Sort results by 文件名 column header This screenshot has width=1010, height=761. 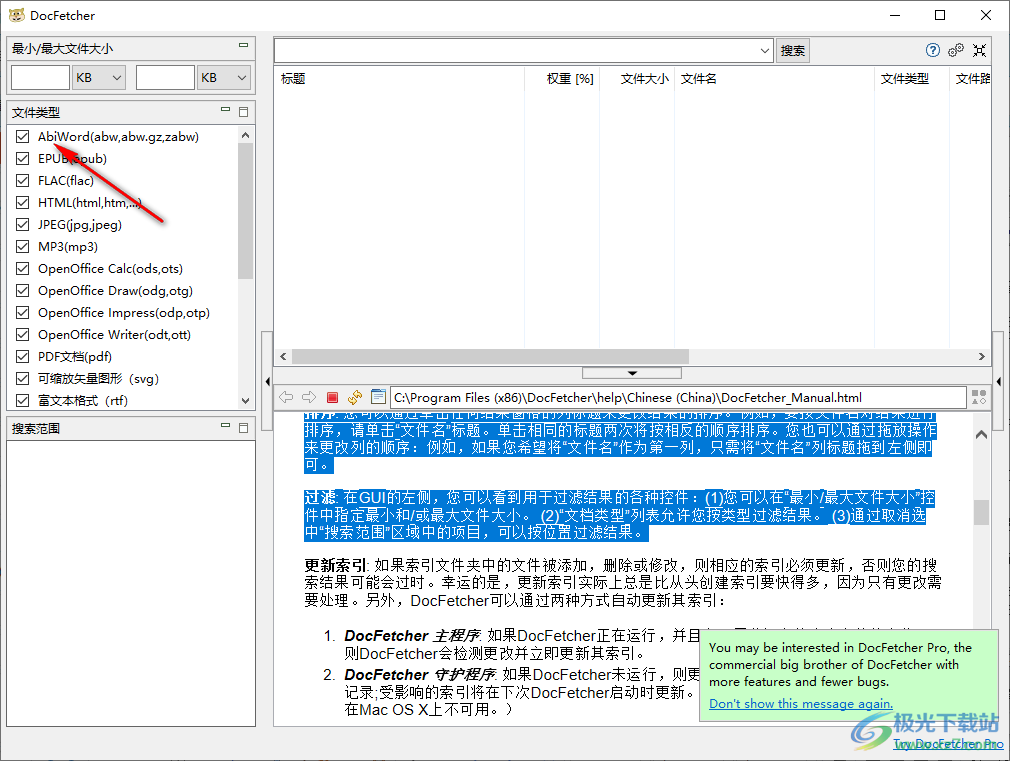click(774, 79)
